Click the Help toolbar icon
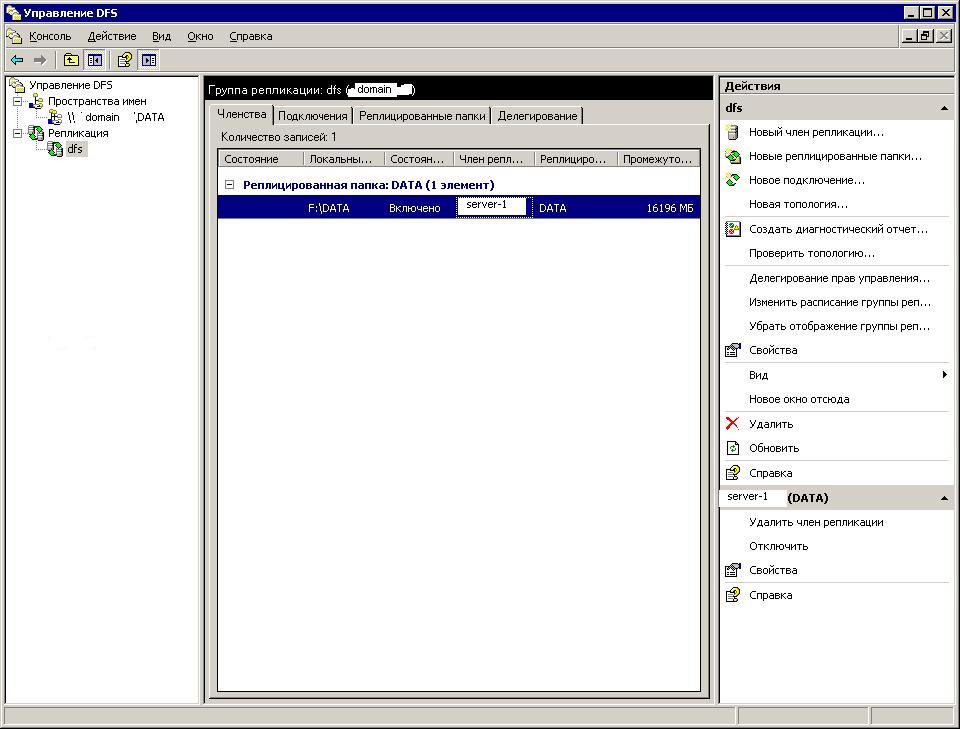Image resolution: width=960 pixels, height=729 pixels. point(124,60)
